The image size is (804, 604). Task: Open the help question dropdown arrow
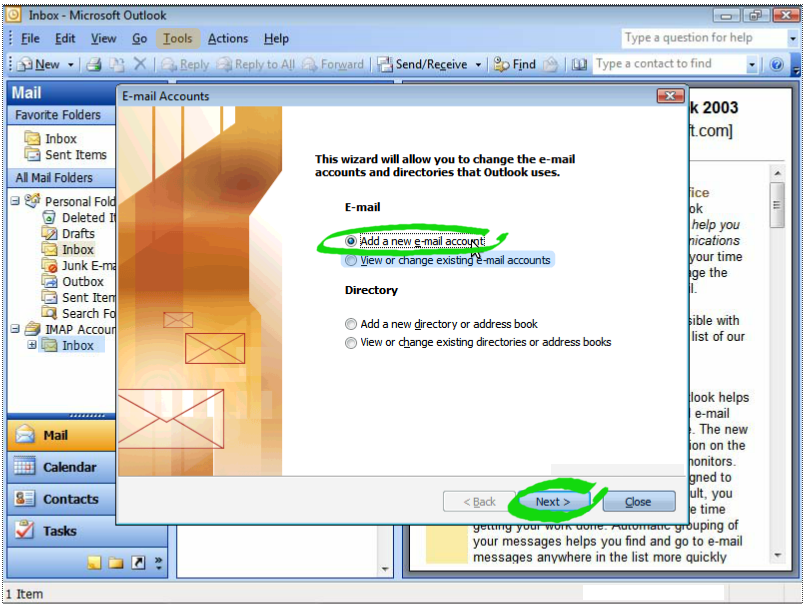[x=793, y=38]
